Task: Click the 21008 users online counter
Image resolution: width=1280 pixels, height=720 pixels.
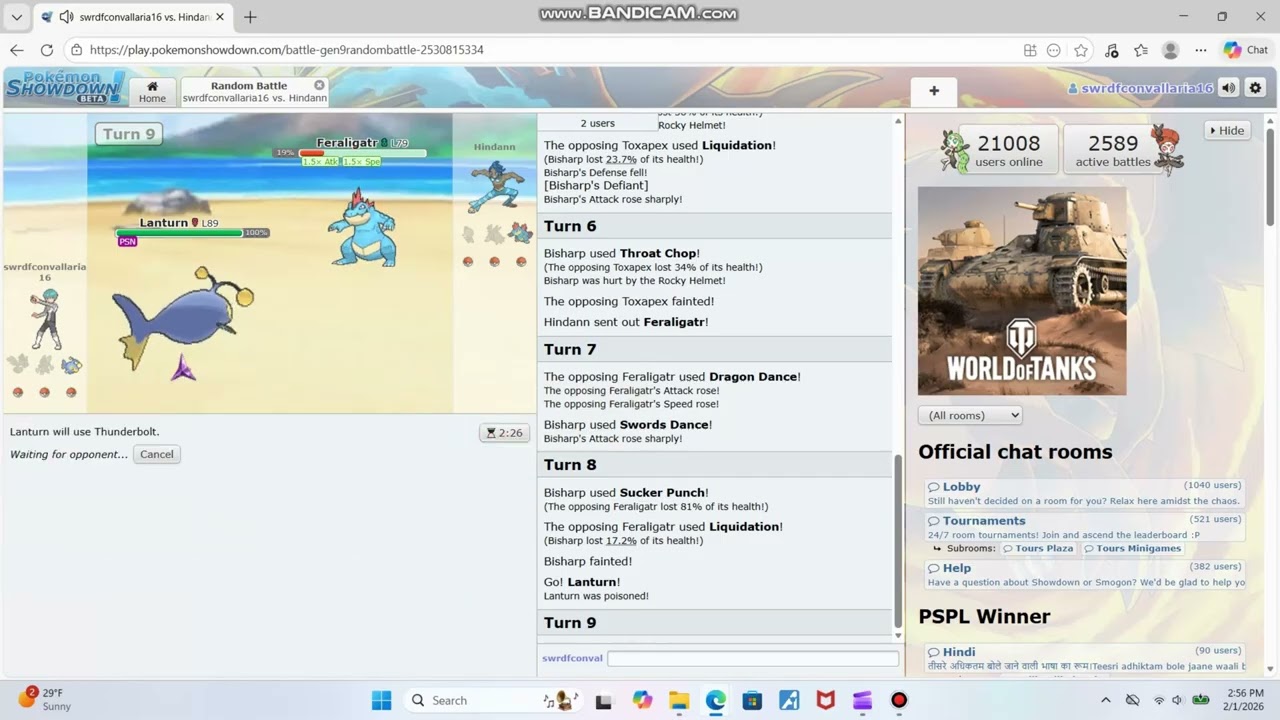Action: click(1008, 150)
